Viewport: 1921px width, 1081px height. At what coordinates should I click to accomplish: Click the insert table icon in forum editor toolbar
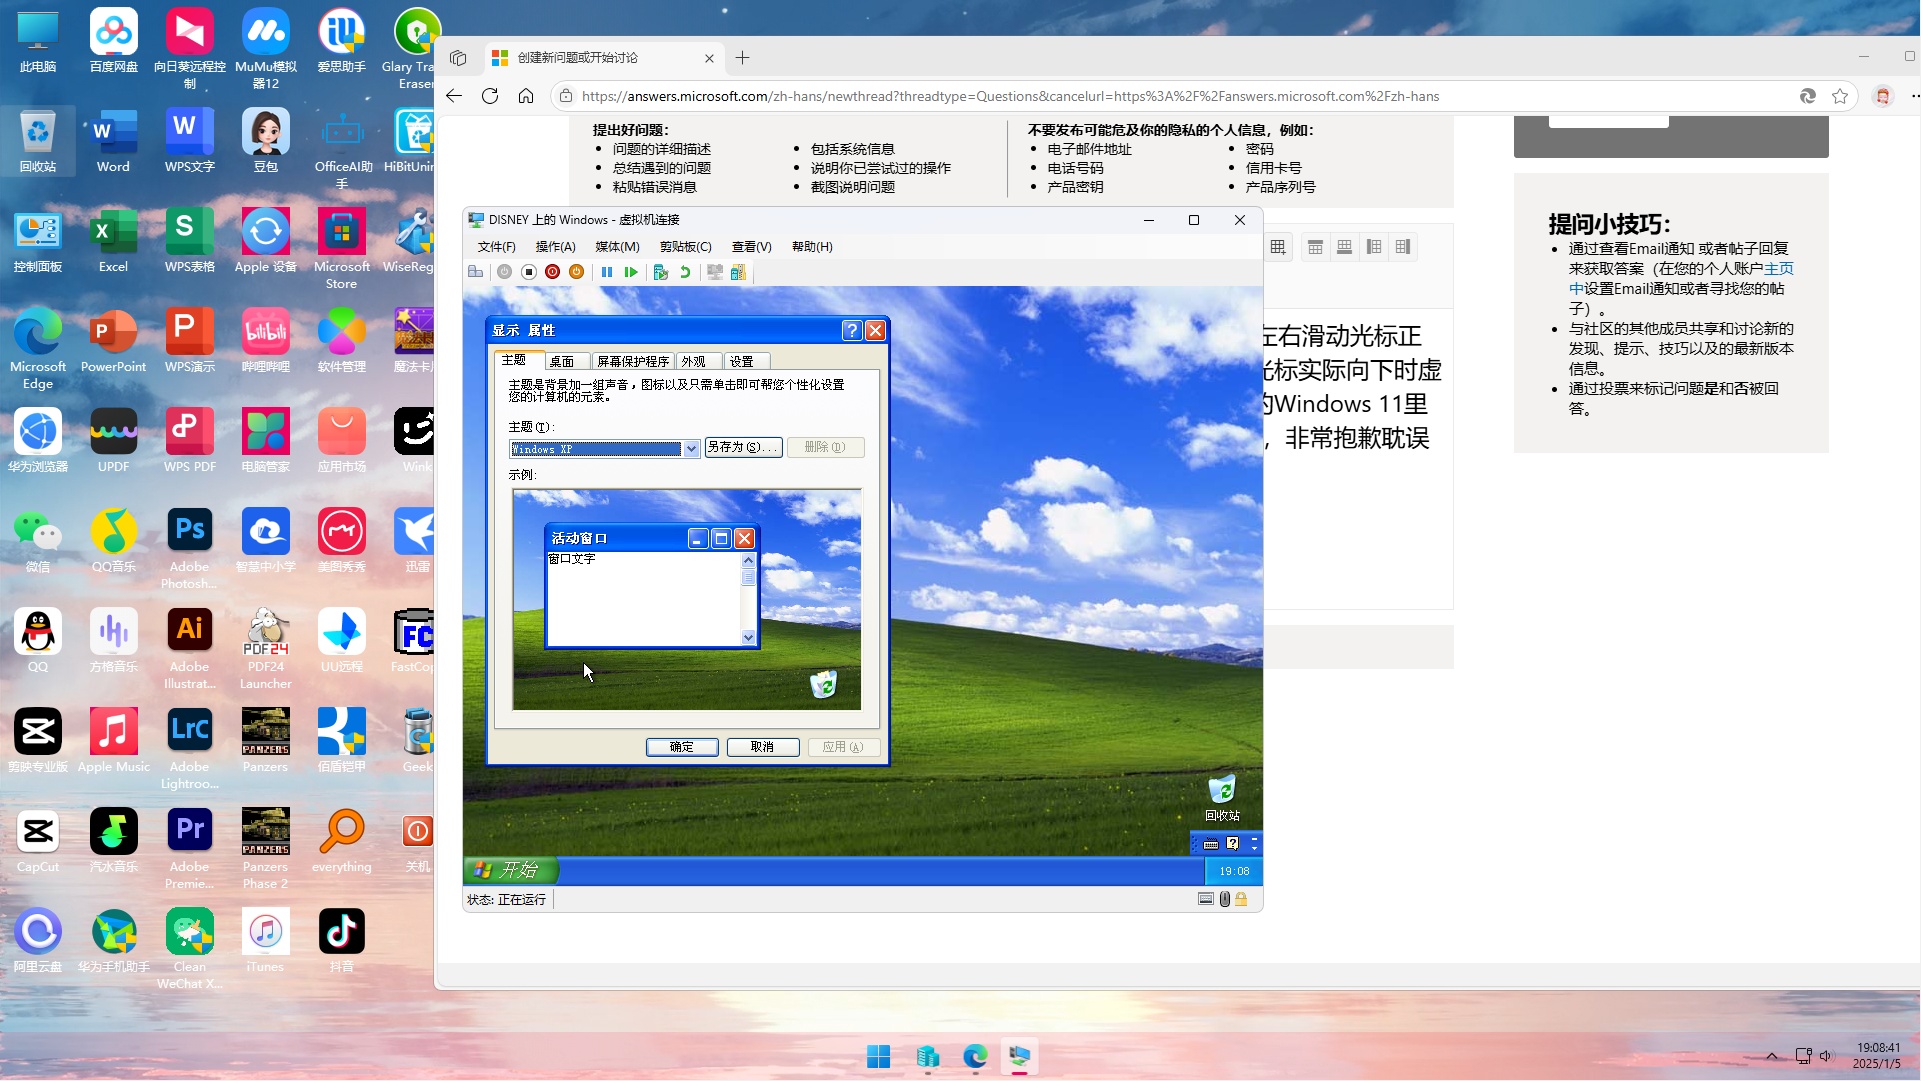pos(1278,247)
